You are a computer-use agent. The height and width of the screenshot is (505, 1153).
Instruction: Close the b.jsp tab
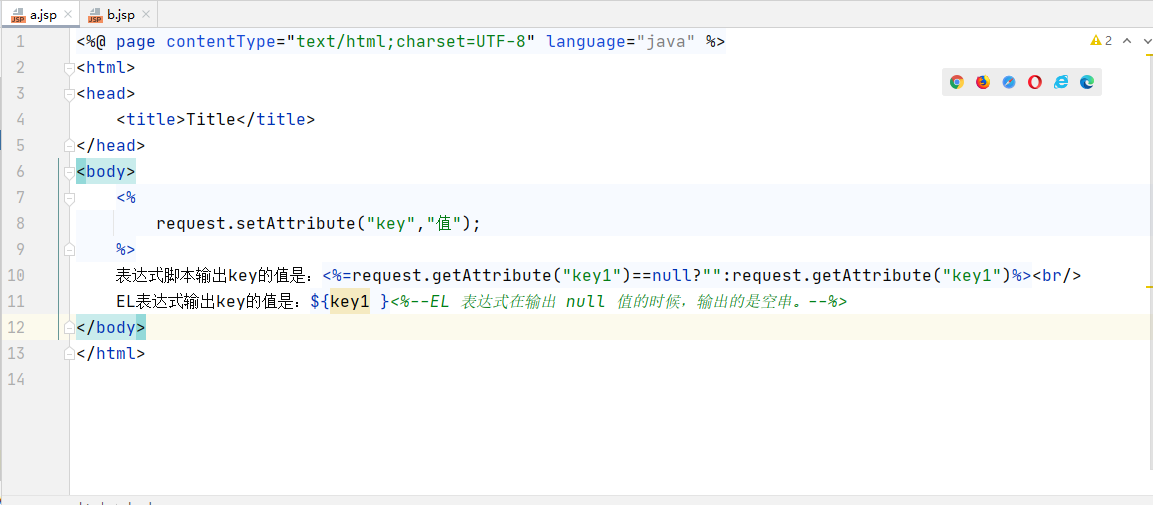click(x=145, y=14)
